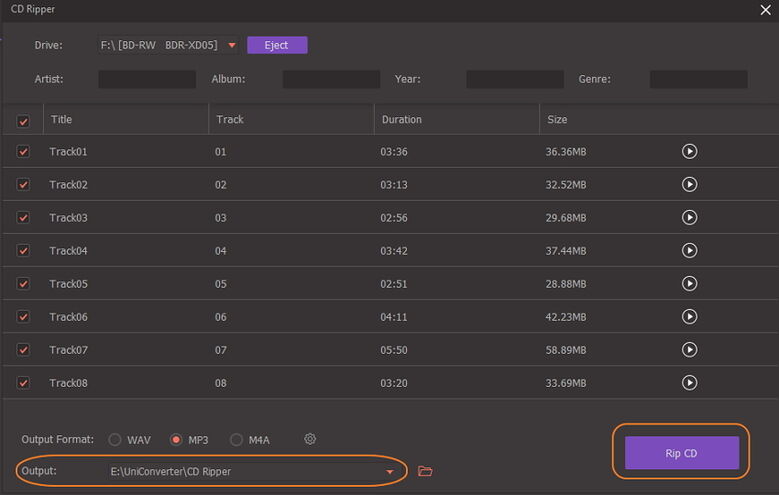
Task: Deselect Track04 checkbox
Action: click(23, 250)
